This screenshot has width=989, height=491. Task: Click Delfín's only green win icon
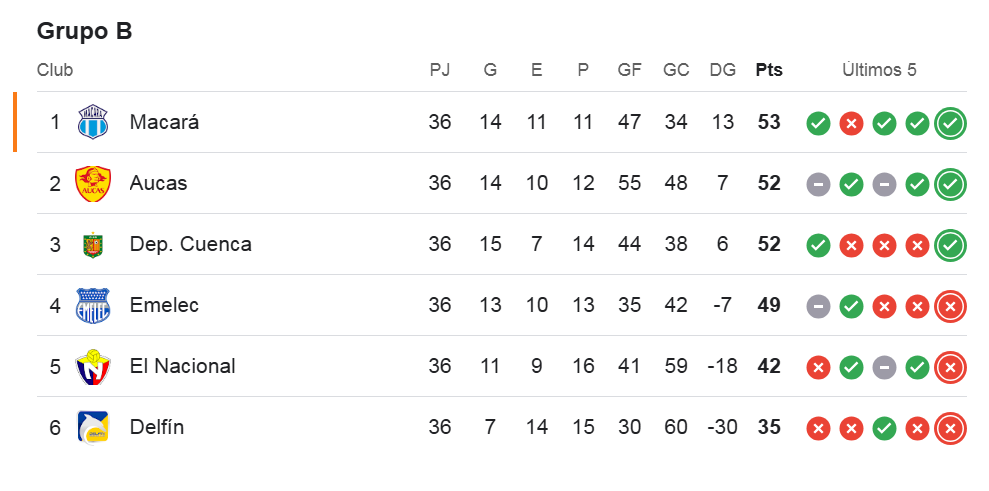pyautogui.click(x=884, y=429)
